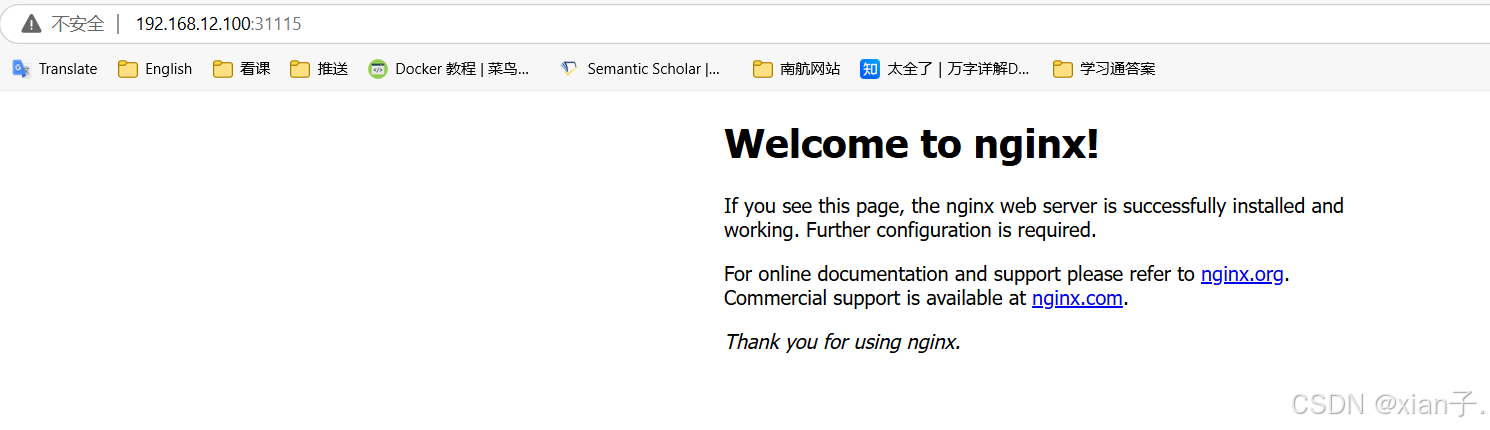Open the 太全了 Zhihu bookmark
This screenshot has width=1490, height=430.
pyautogui.click(x=945, y=69)
